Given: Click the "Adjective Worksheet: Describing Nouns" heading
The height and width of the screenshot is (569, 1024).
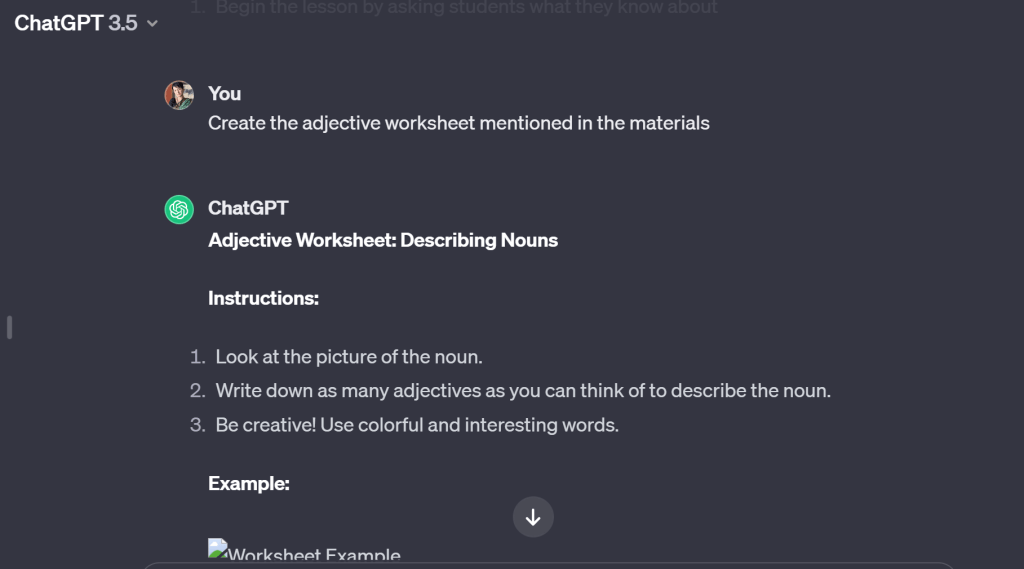Looking at the screenshot, I should pyautogui.click(x=383, y=240).
